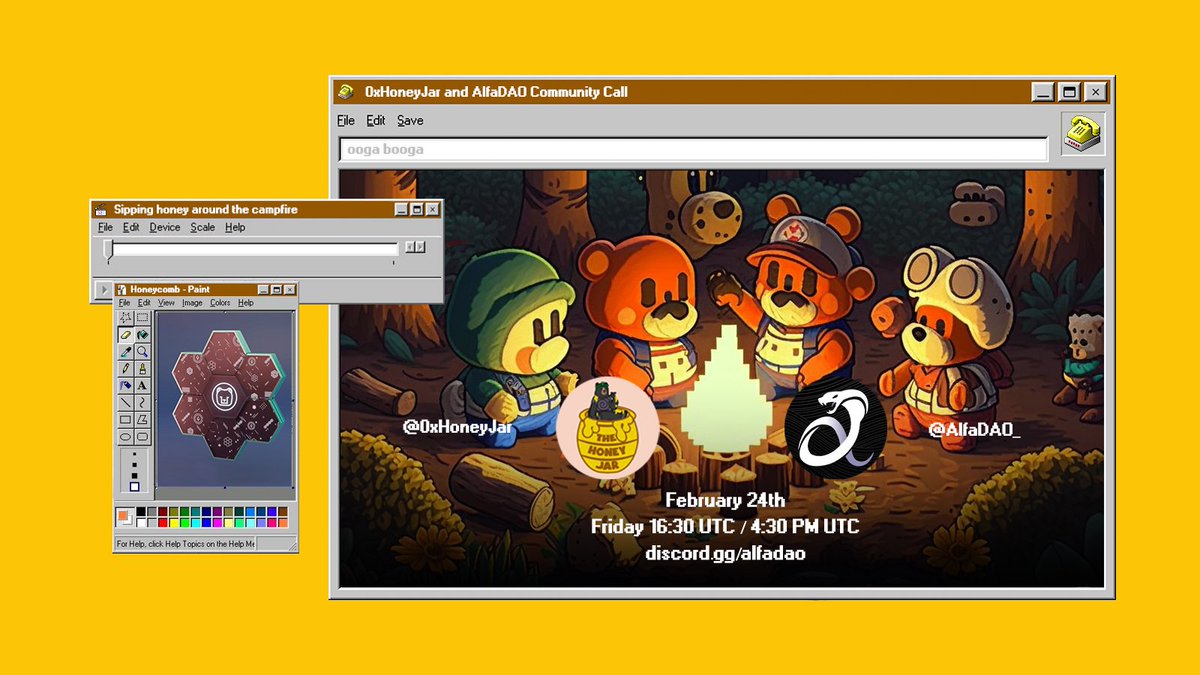Open Edit menu in Community Call window
1200x675 pixels.
(x=376, y=120)
